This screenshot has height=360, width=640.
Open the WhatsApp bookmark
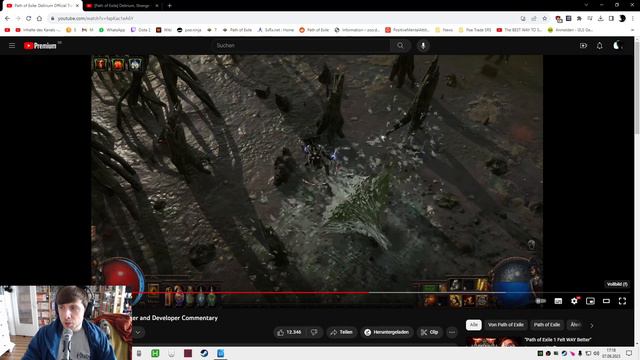(x=112, y=30)
